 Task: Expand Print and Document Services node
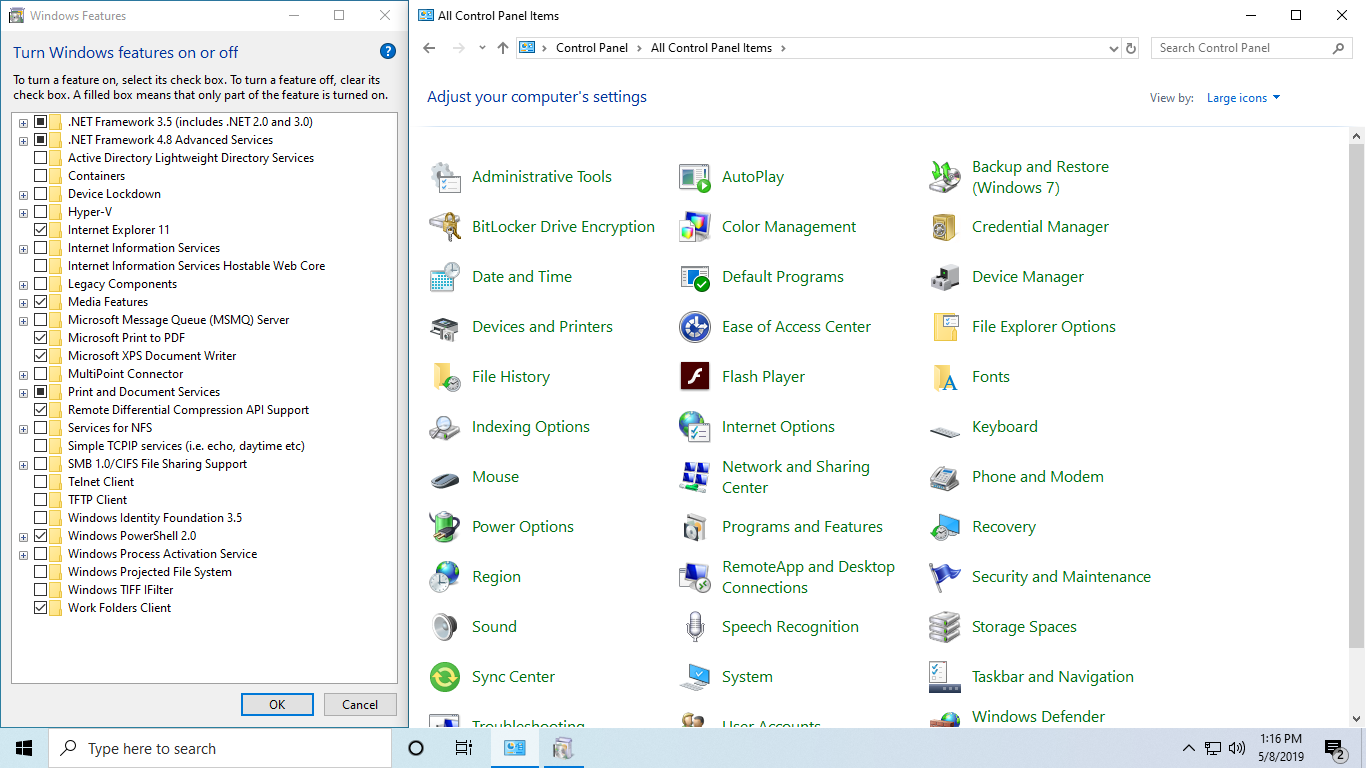(x=23, y=392)
